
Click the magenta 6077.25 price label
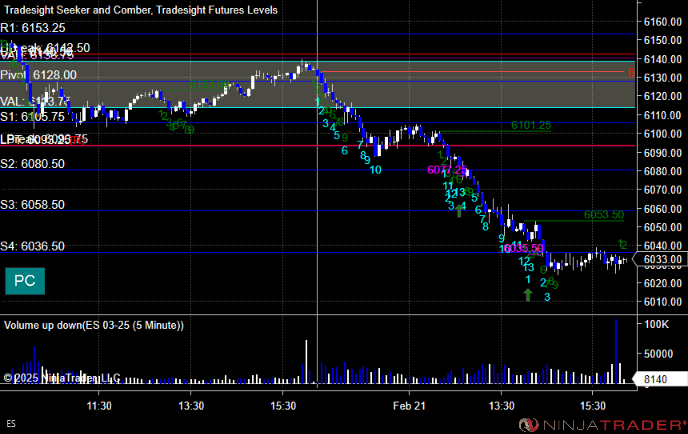click(448, 170)
